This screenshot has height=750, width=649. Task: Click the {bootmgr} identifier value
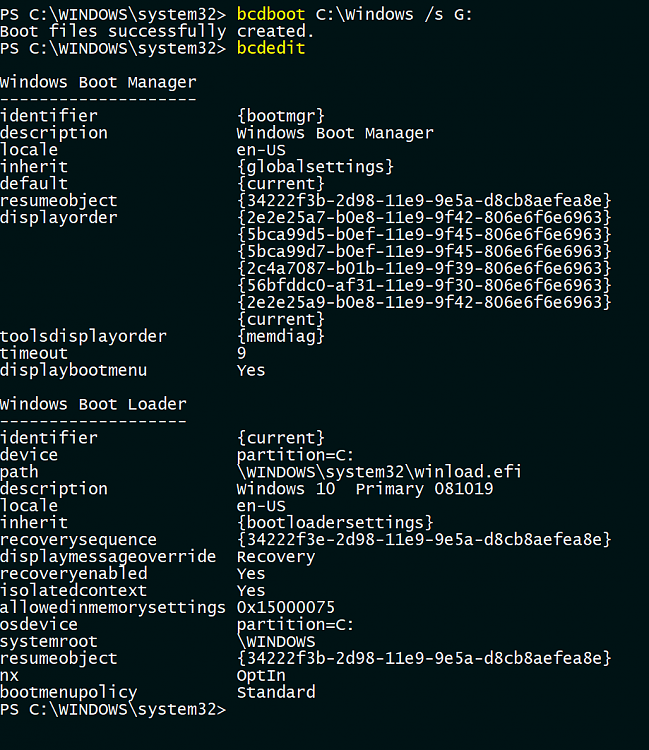pos(281,116)
